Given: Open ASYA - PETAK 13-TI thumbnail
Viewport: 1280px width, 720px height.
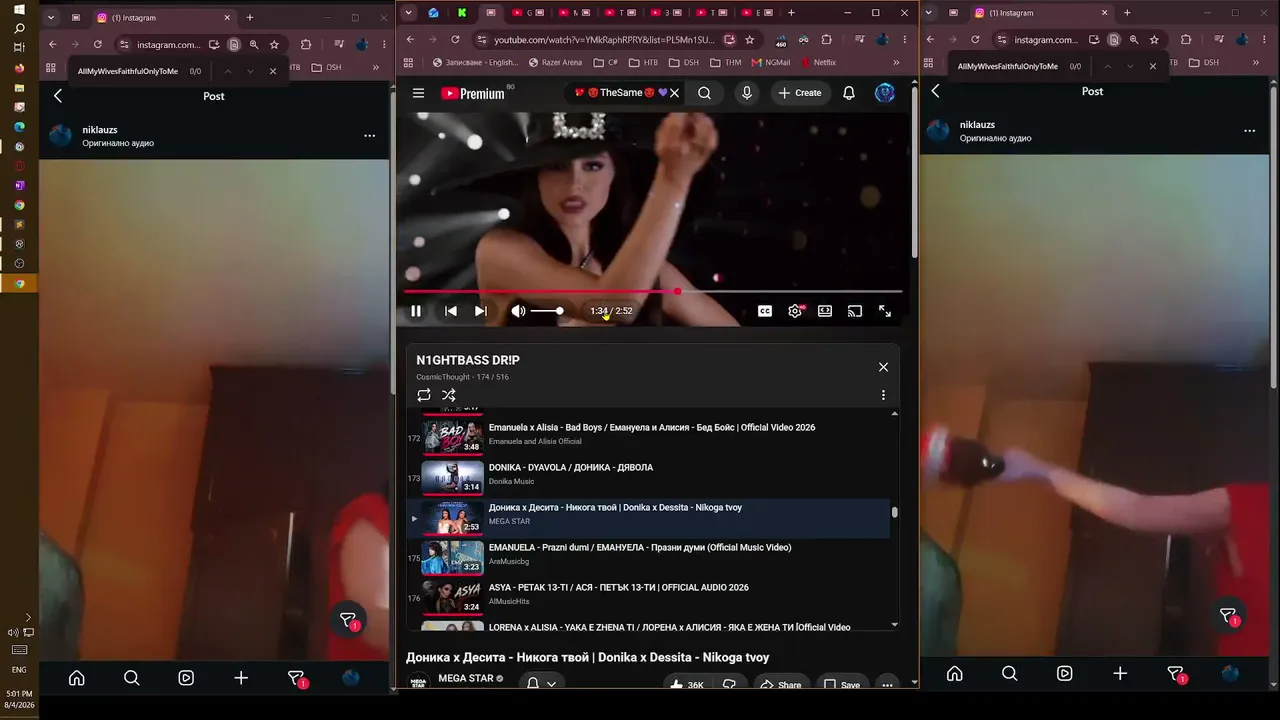Looking at the screenshot, I should pyautogui.click(x=452, y=597).
